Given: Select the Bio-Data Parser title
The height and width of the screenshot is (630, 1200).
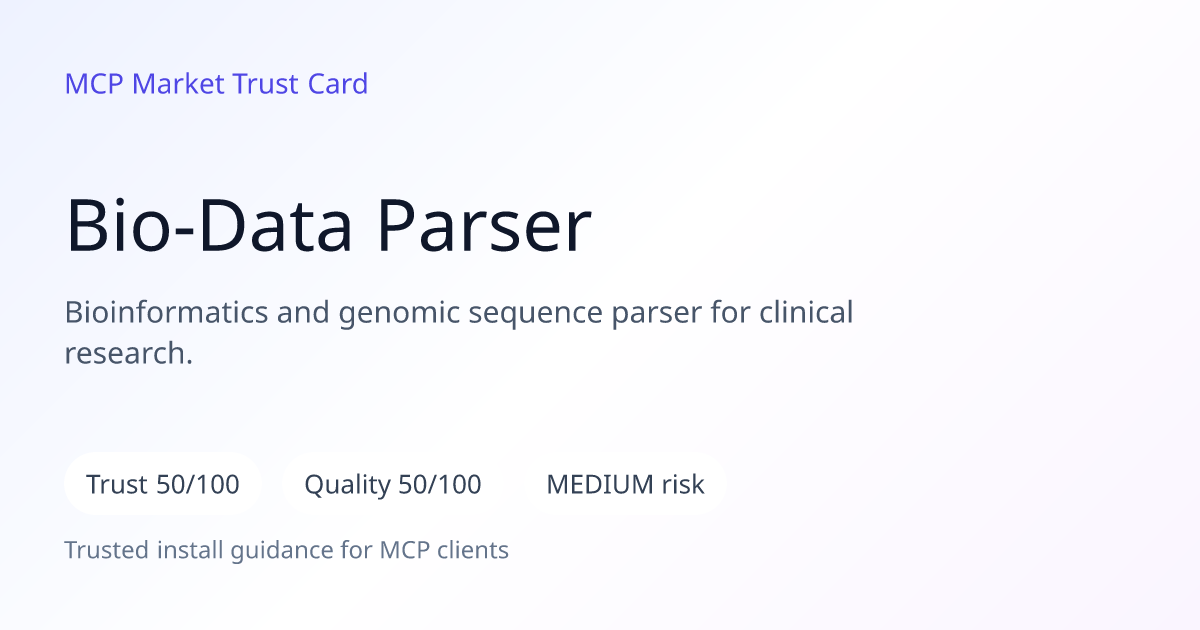Looking at the screenshot, I should [x=329, y=227].
